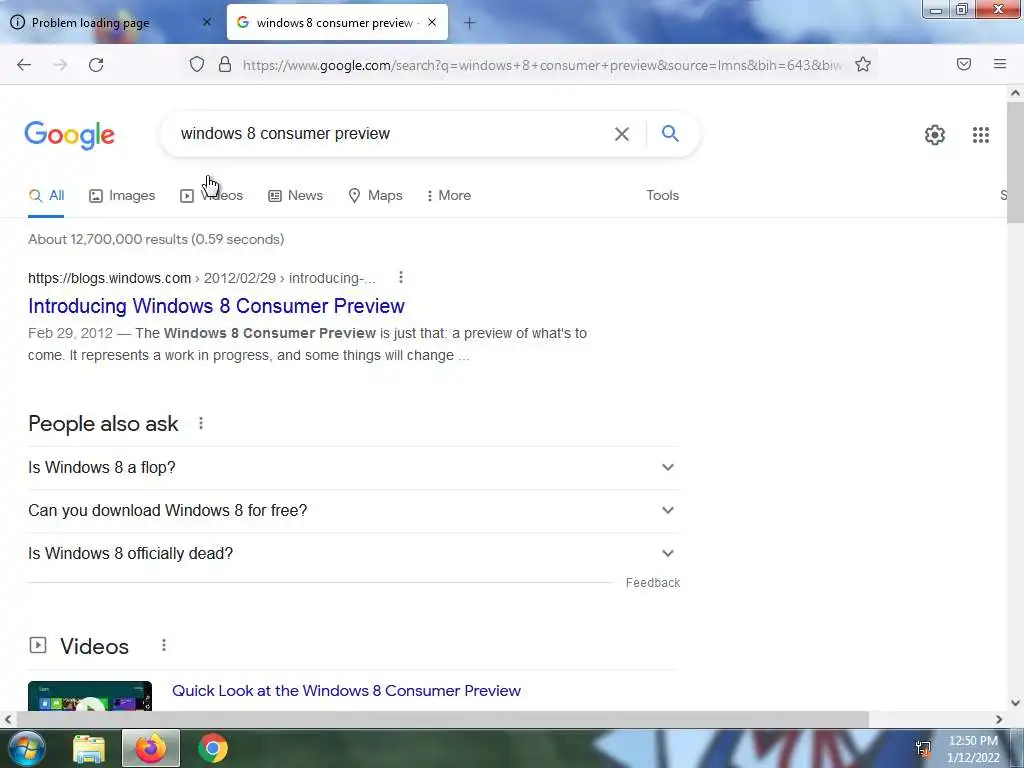The height and width of the screenshot is (768, 1024).
Task: Open Quick Look at Windows 8 video link
Action: click(346, 691)
